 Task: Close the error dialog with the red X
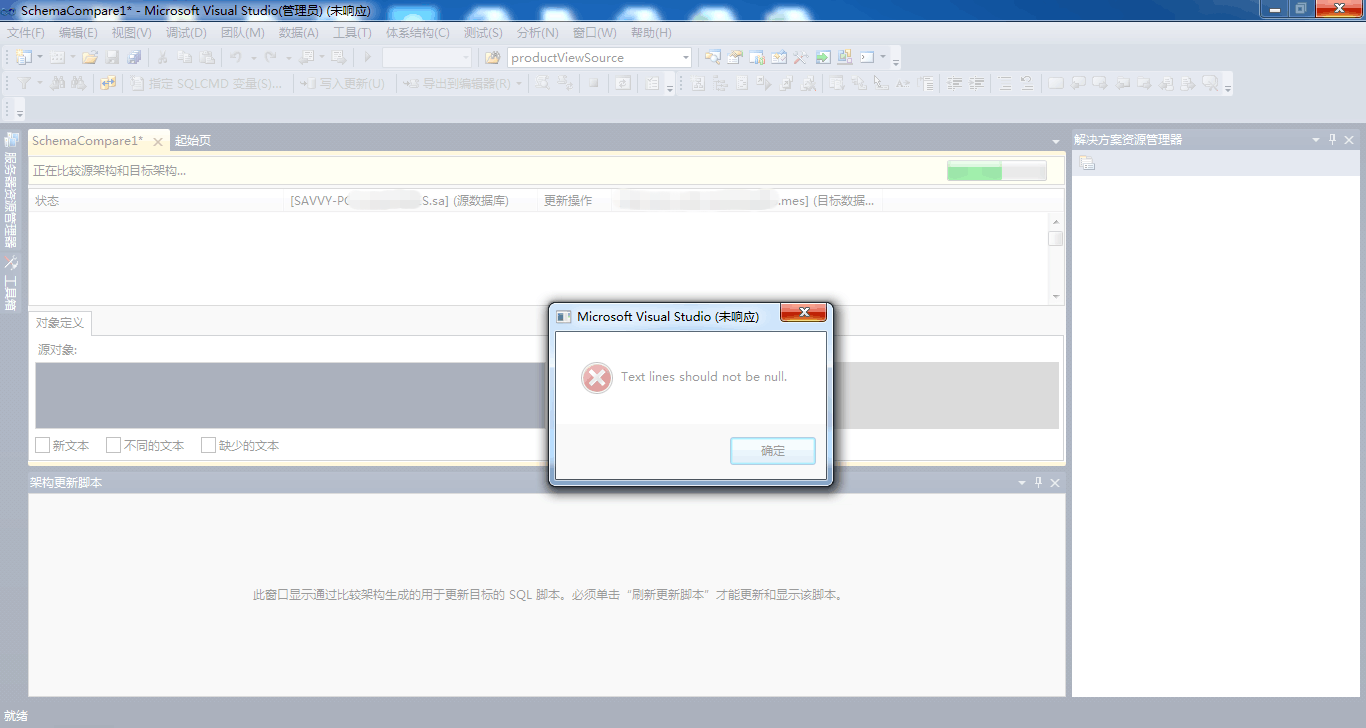pos(803,314)
